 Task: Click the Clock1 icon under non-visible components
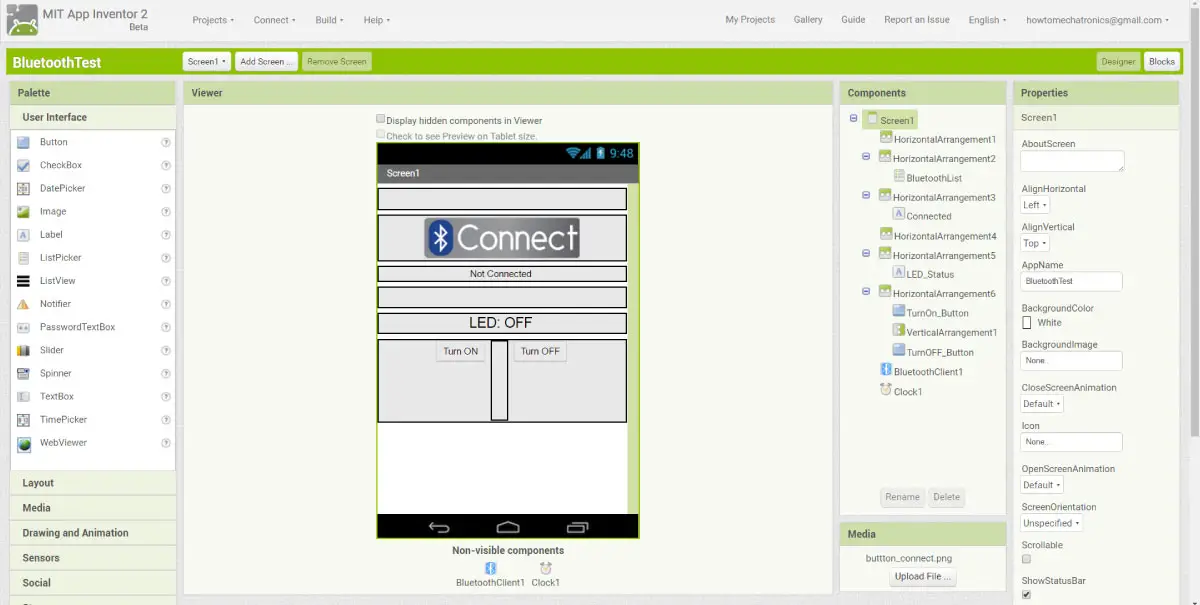coord(545,567)
